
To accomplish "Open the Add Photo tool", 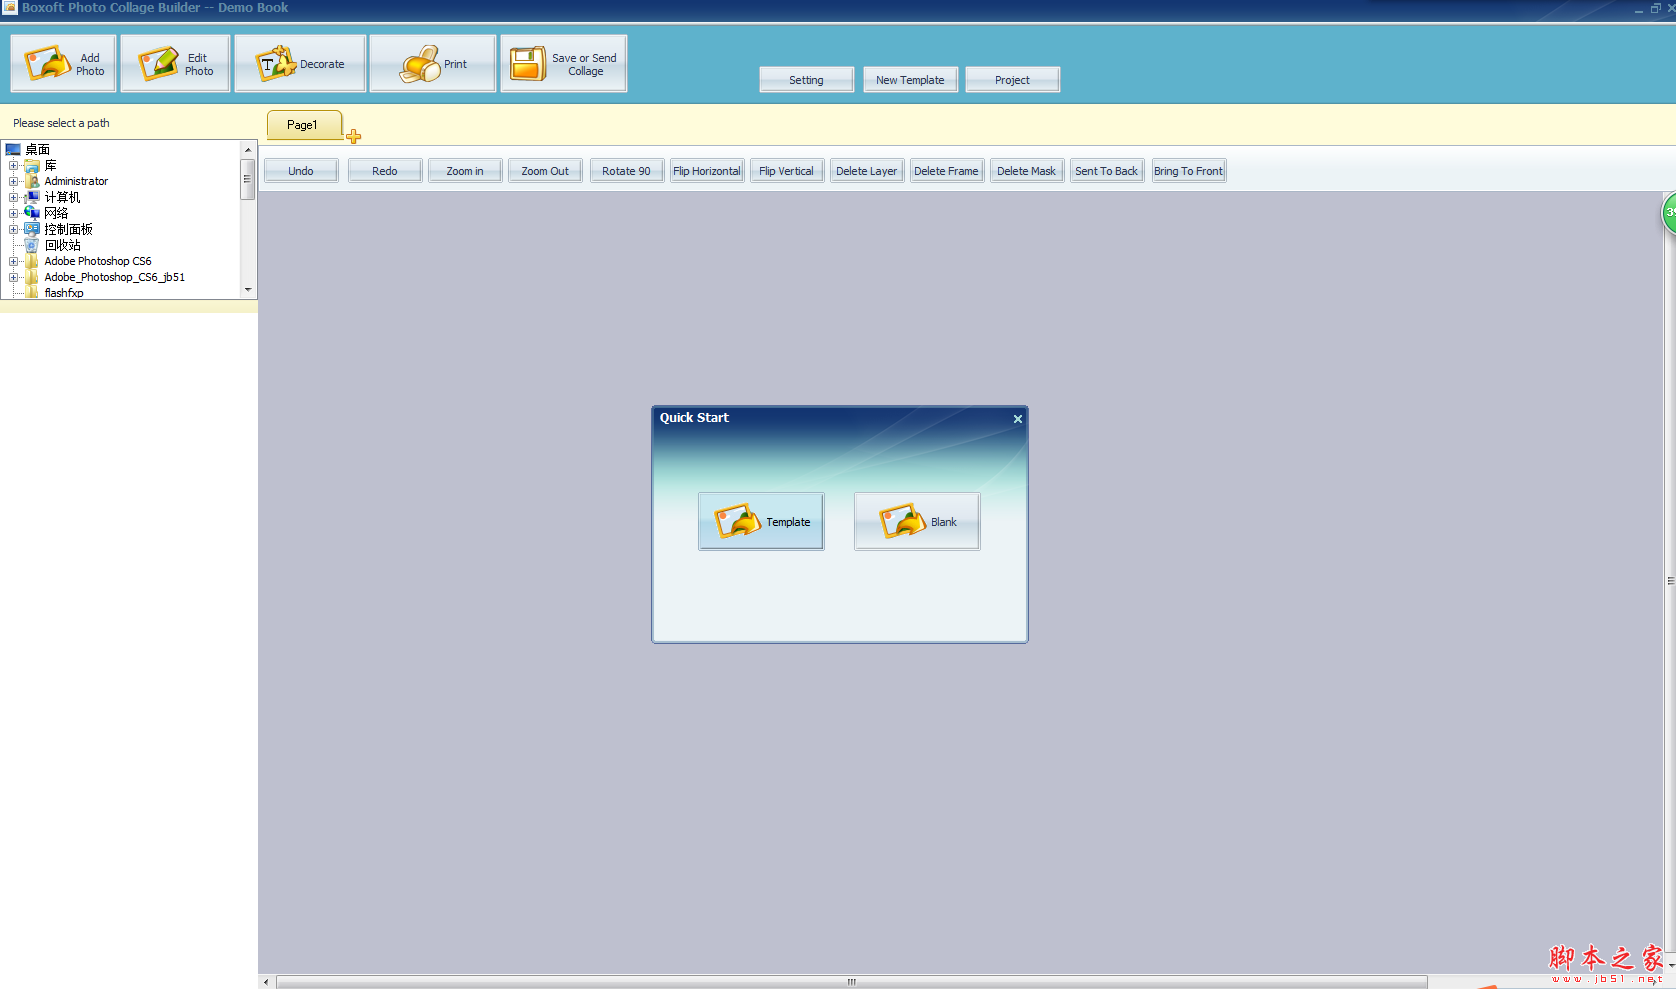I will click(x=64, y=64).
